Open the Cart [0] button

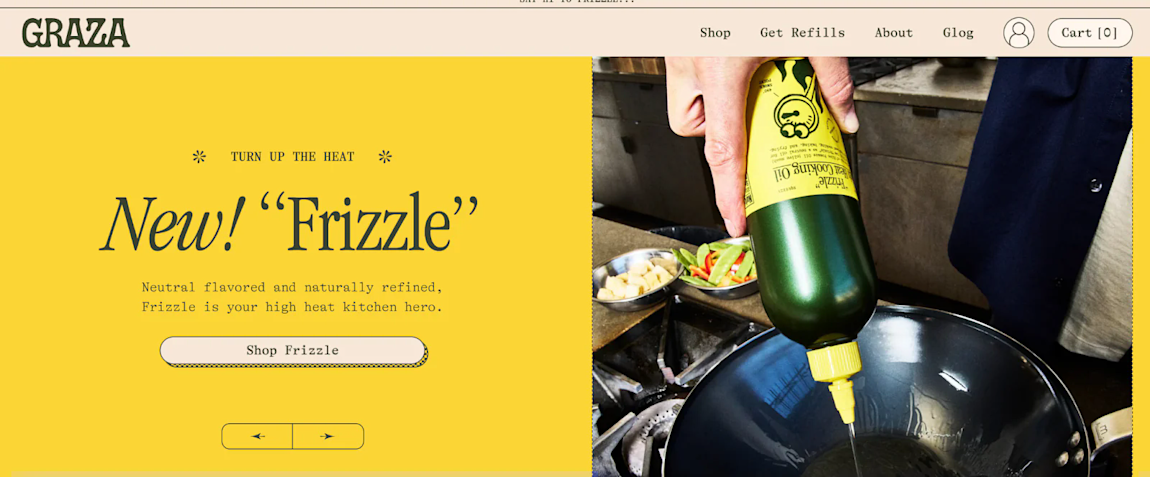click(x=1090, y=33)
